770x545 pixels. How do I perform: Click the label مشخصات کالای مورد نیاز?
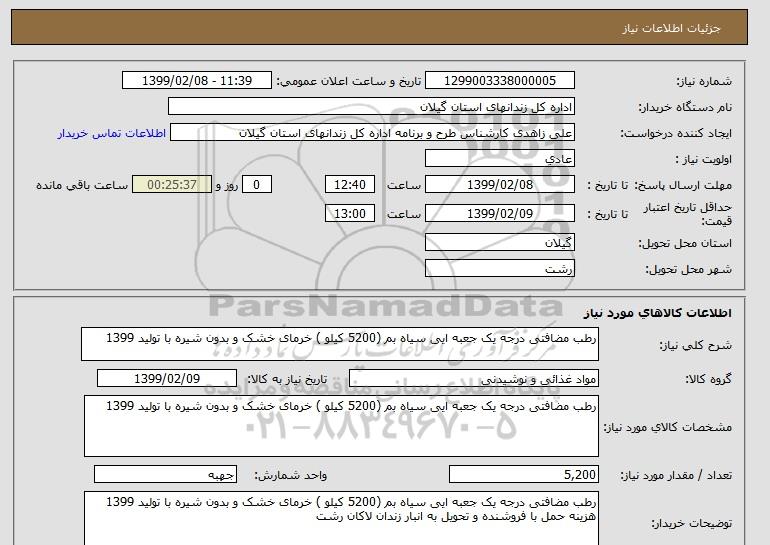pos(667,427)
